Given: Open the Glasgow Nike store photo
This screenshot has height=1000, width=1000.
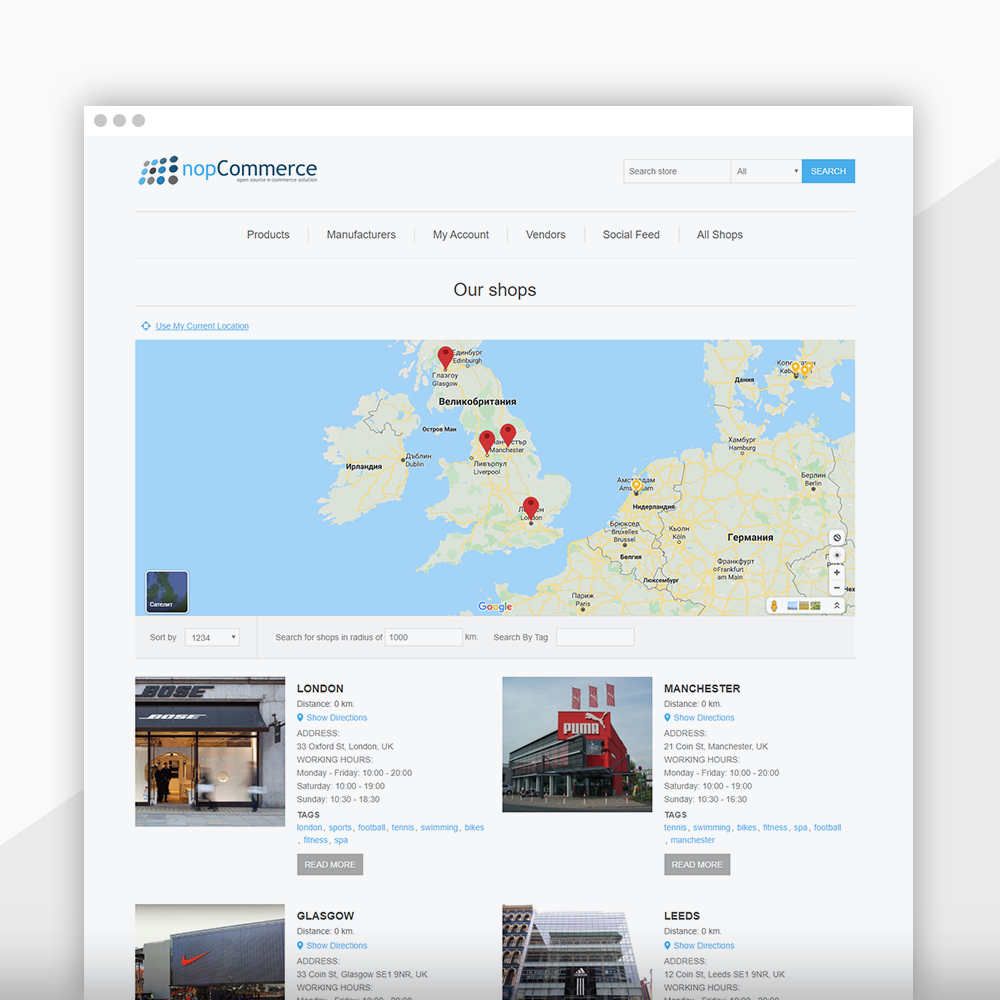Looking at the screenshot, I should click(x=210, y=952).
